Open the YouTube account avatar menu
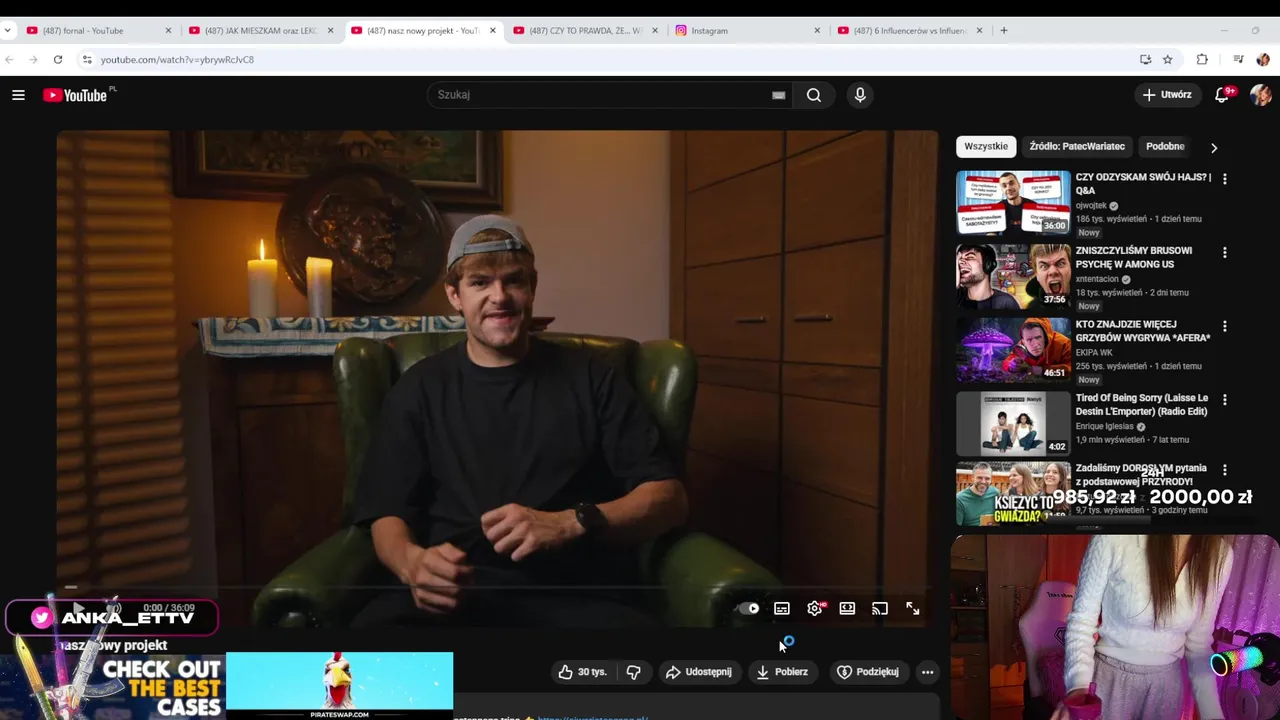The width and height of the screenshot is (1280, 720). tap(1260, 95)
